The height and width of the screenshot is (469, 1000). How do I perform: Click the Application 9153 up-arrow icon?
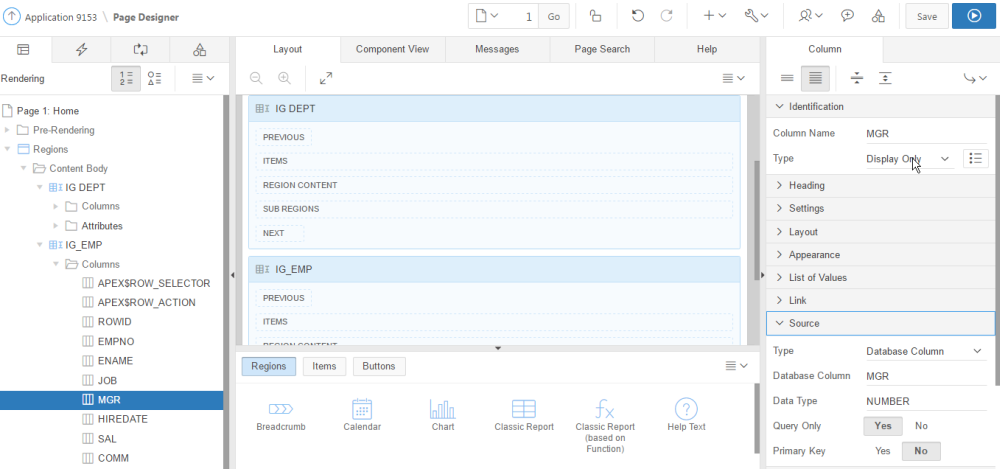11,17
